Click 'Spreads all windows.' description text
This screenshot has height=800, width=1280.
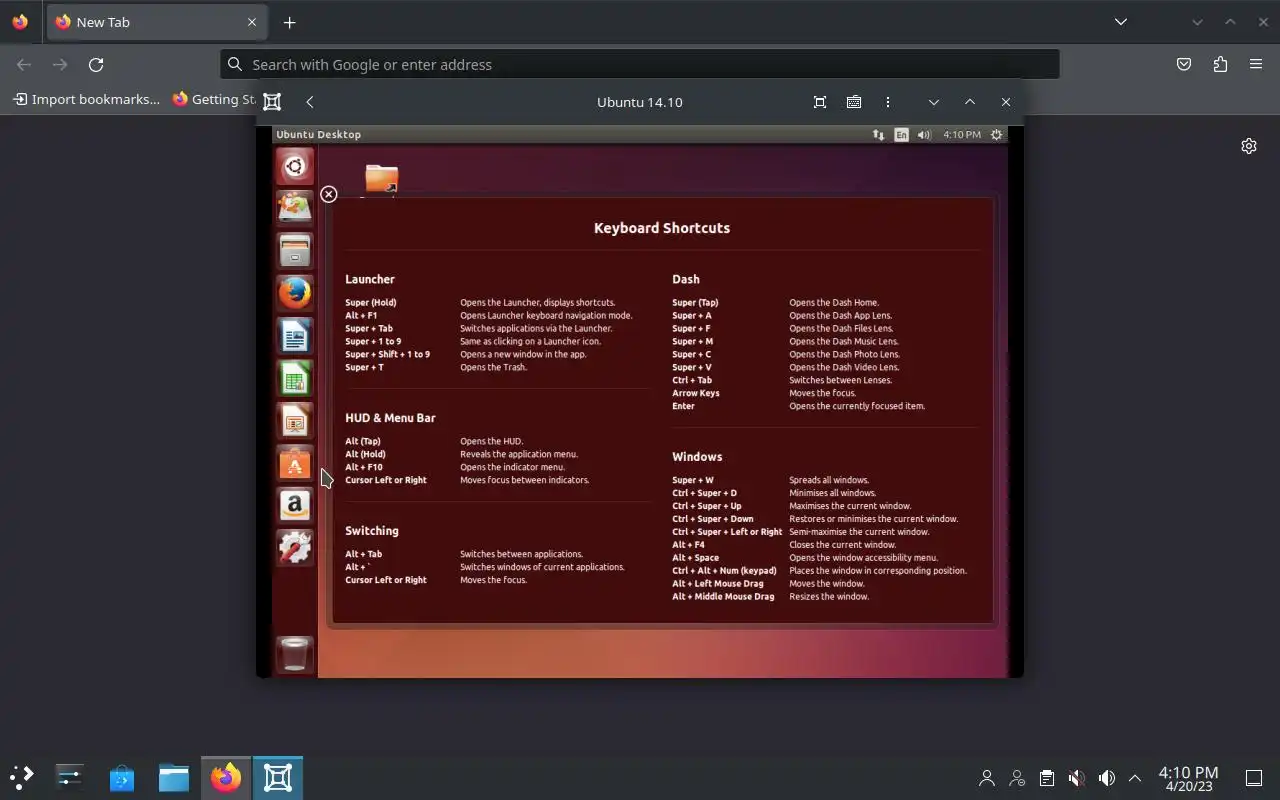coord(829,480)
